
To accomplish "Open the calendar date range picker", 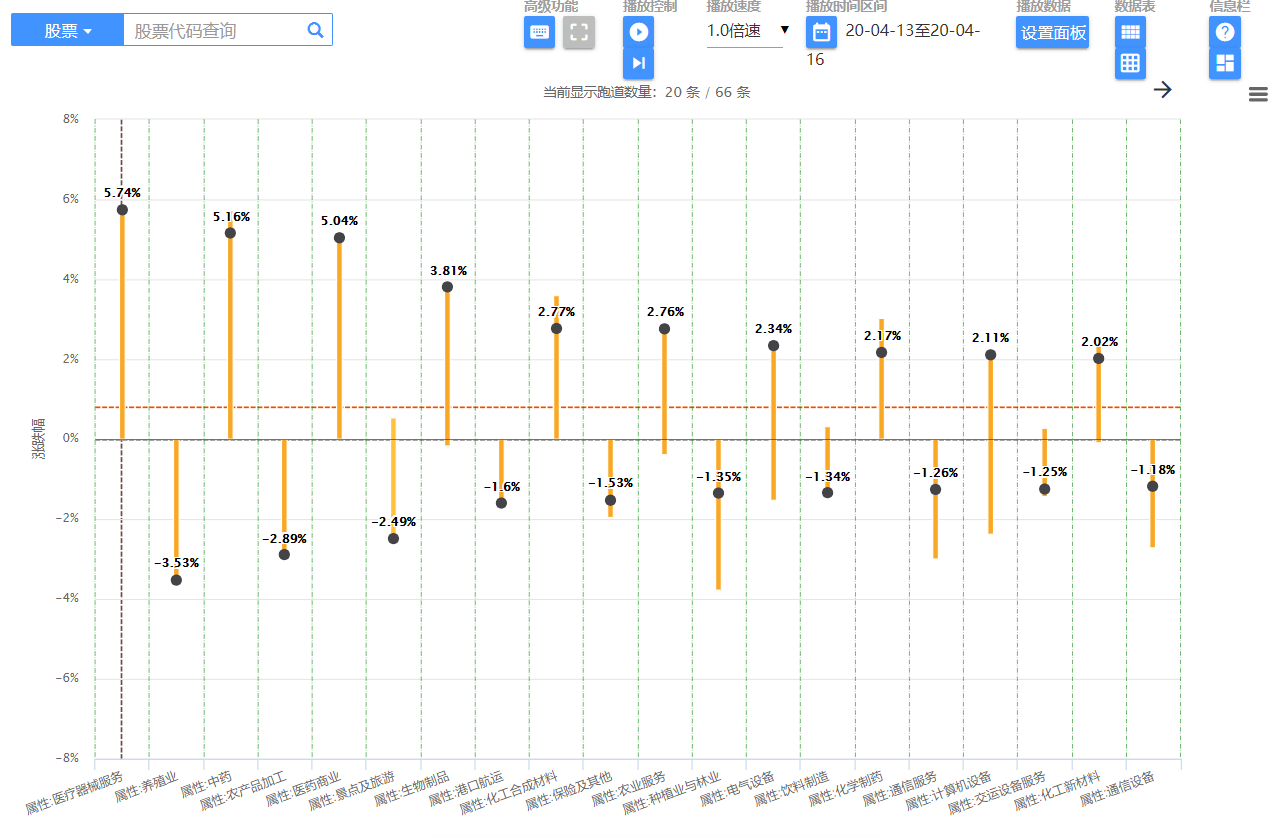I will pos(821,32).
